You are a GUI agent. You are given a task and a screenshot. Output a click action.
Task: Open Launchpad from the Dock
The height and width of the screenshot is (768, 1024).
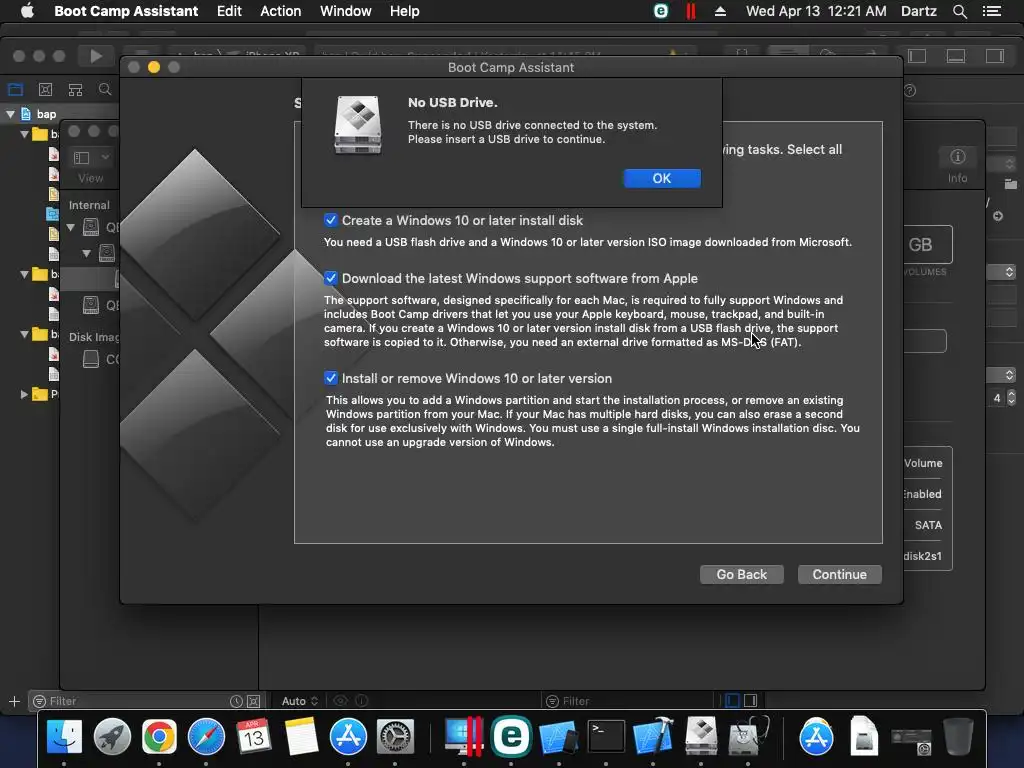pyautogui.click(x=112, y=736)
